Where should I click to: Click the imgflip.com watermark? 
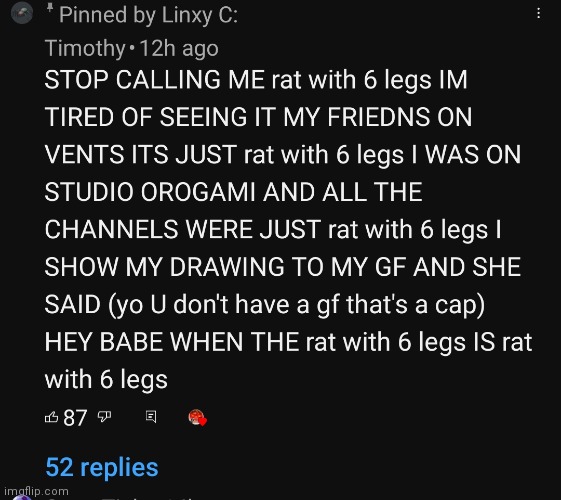tap(36, 491)
